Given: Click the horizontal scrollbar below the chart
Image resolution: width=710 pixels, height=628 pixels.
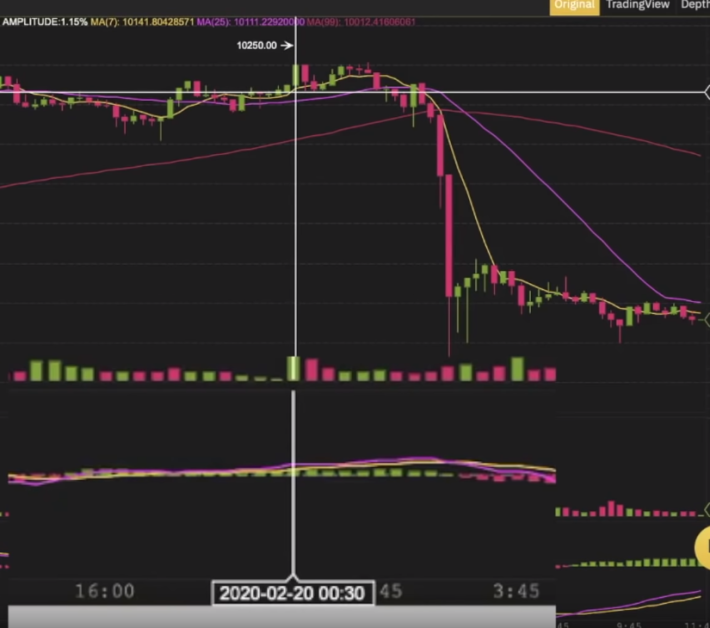Looking at the screenshot, I should point(282,617).
